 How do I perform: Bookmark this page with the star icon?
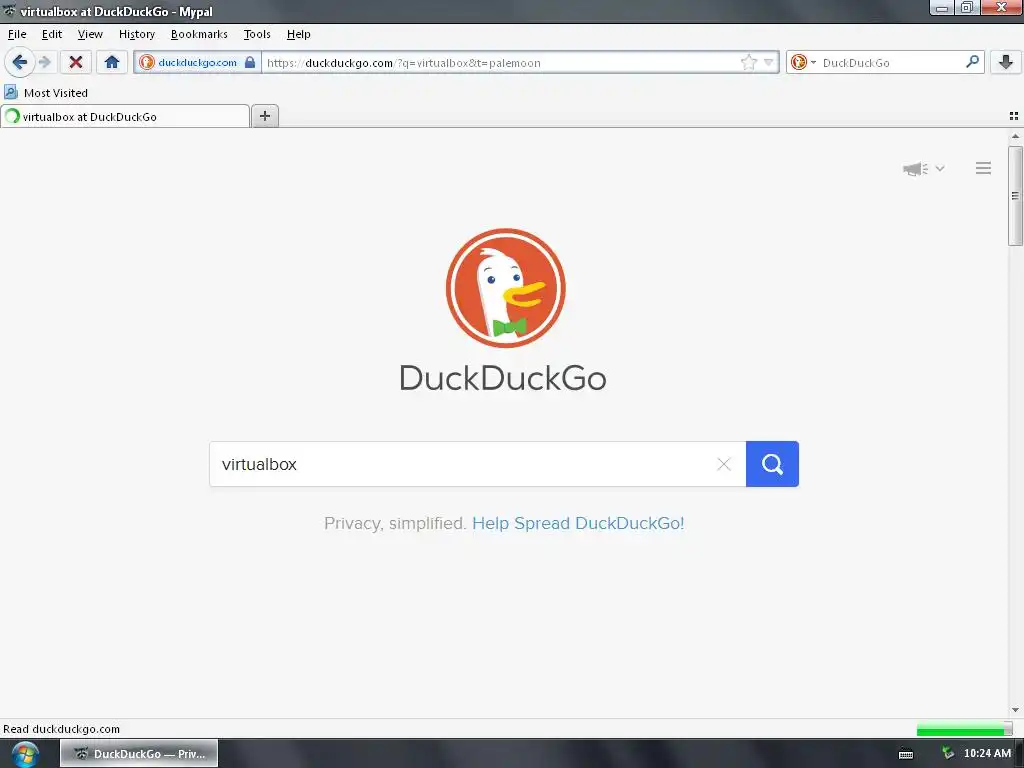tap(748, 63)
